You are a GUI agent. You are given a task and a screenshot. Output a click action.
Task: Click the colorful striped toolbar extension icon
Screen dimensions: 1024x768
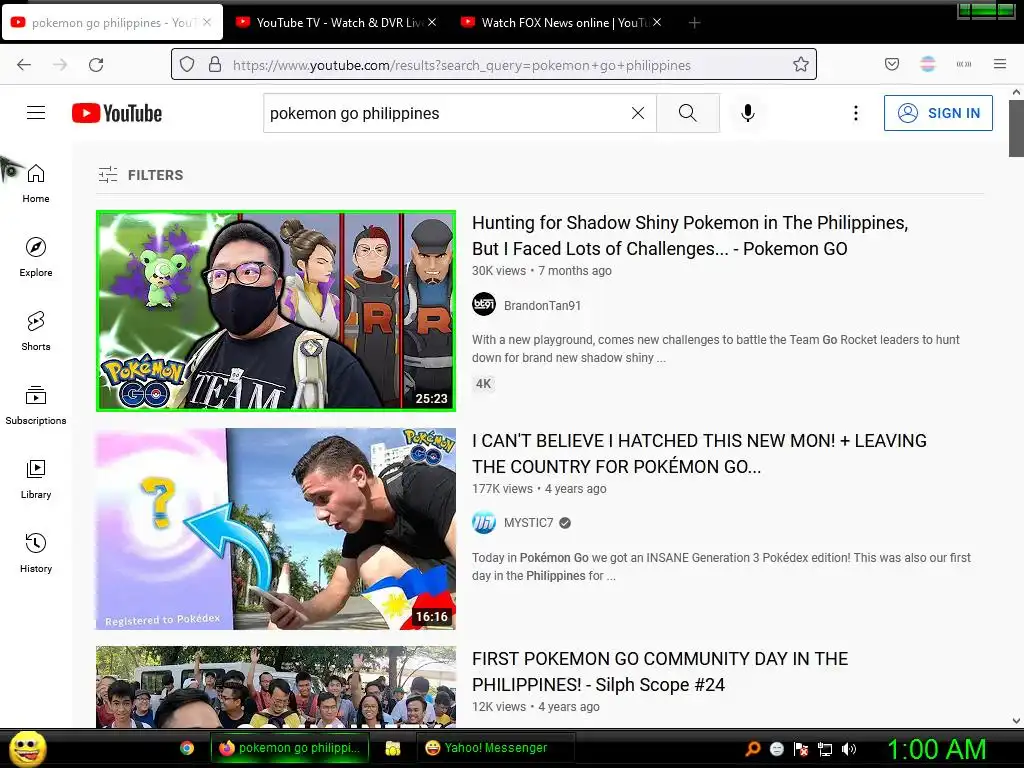(x=928, y=64)
